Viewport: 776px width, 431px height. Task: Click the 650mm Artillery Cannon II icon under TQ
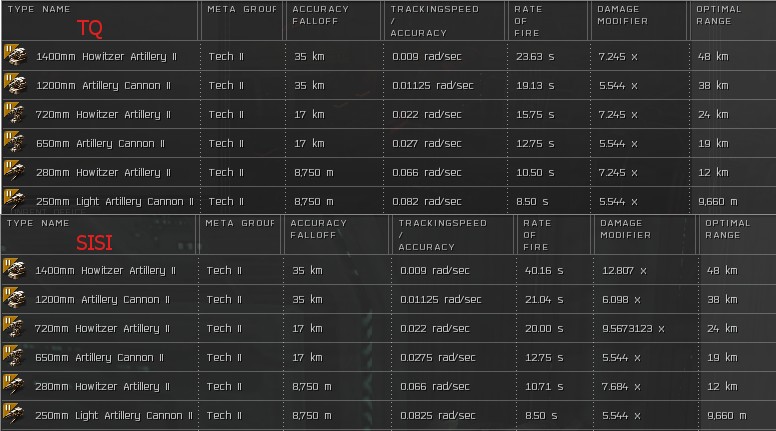tap(13, 143)
